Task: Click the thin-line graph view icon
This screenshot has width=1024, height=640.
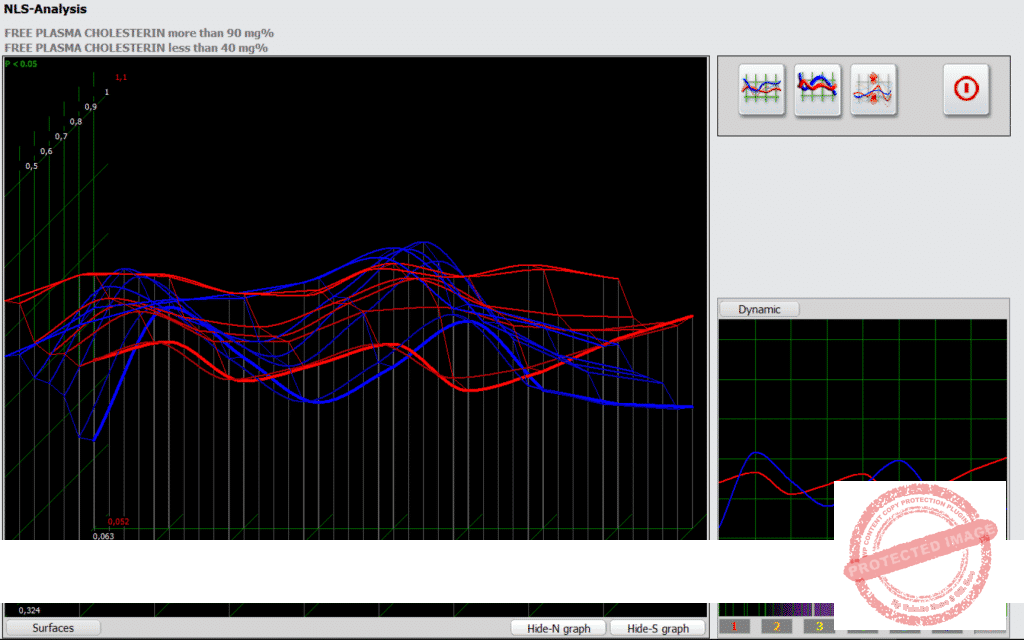Action: point(762,90)
